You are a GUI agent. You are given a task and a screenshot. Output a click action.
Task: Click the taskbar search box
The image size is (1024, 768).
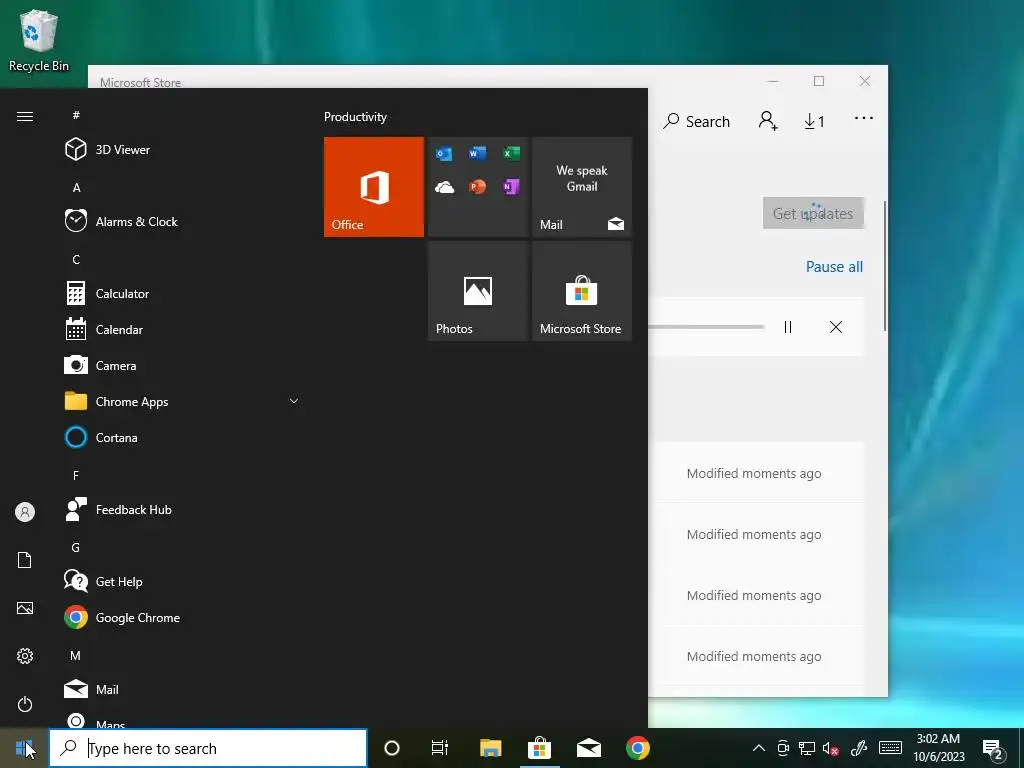[208, 748]
